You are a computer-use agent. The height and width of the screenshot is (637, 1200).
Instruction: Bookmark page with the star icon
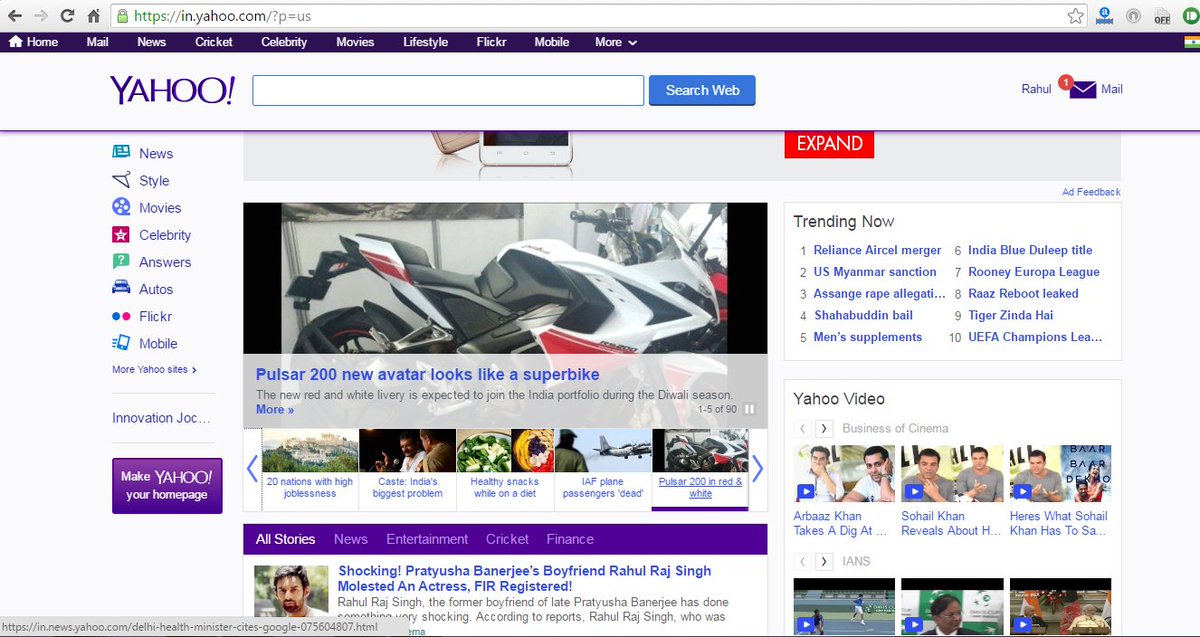point(1075,16)
